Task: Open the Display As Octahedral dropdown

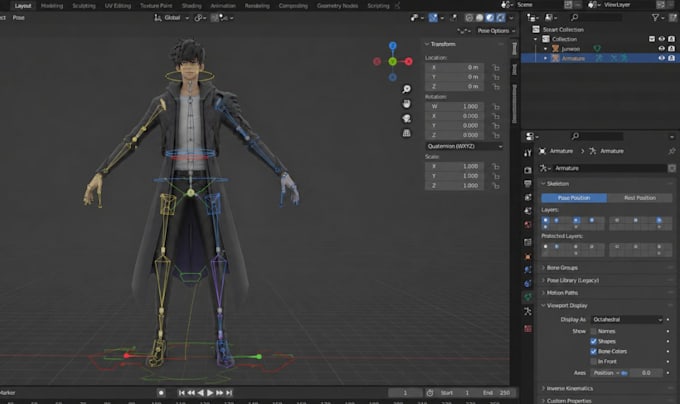Action: 627,319
